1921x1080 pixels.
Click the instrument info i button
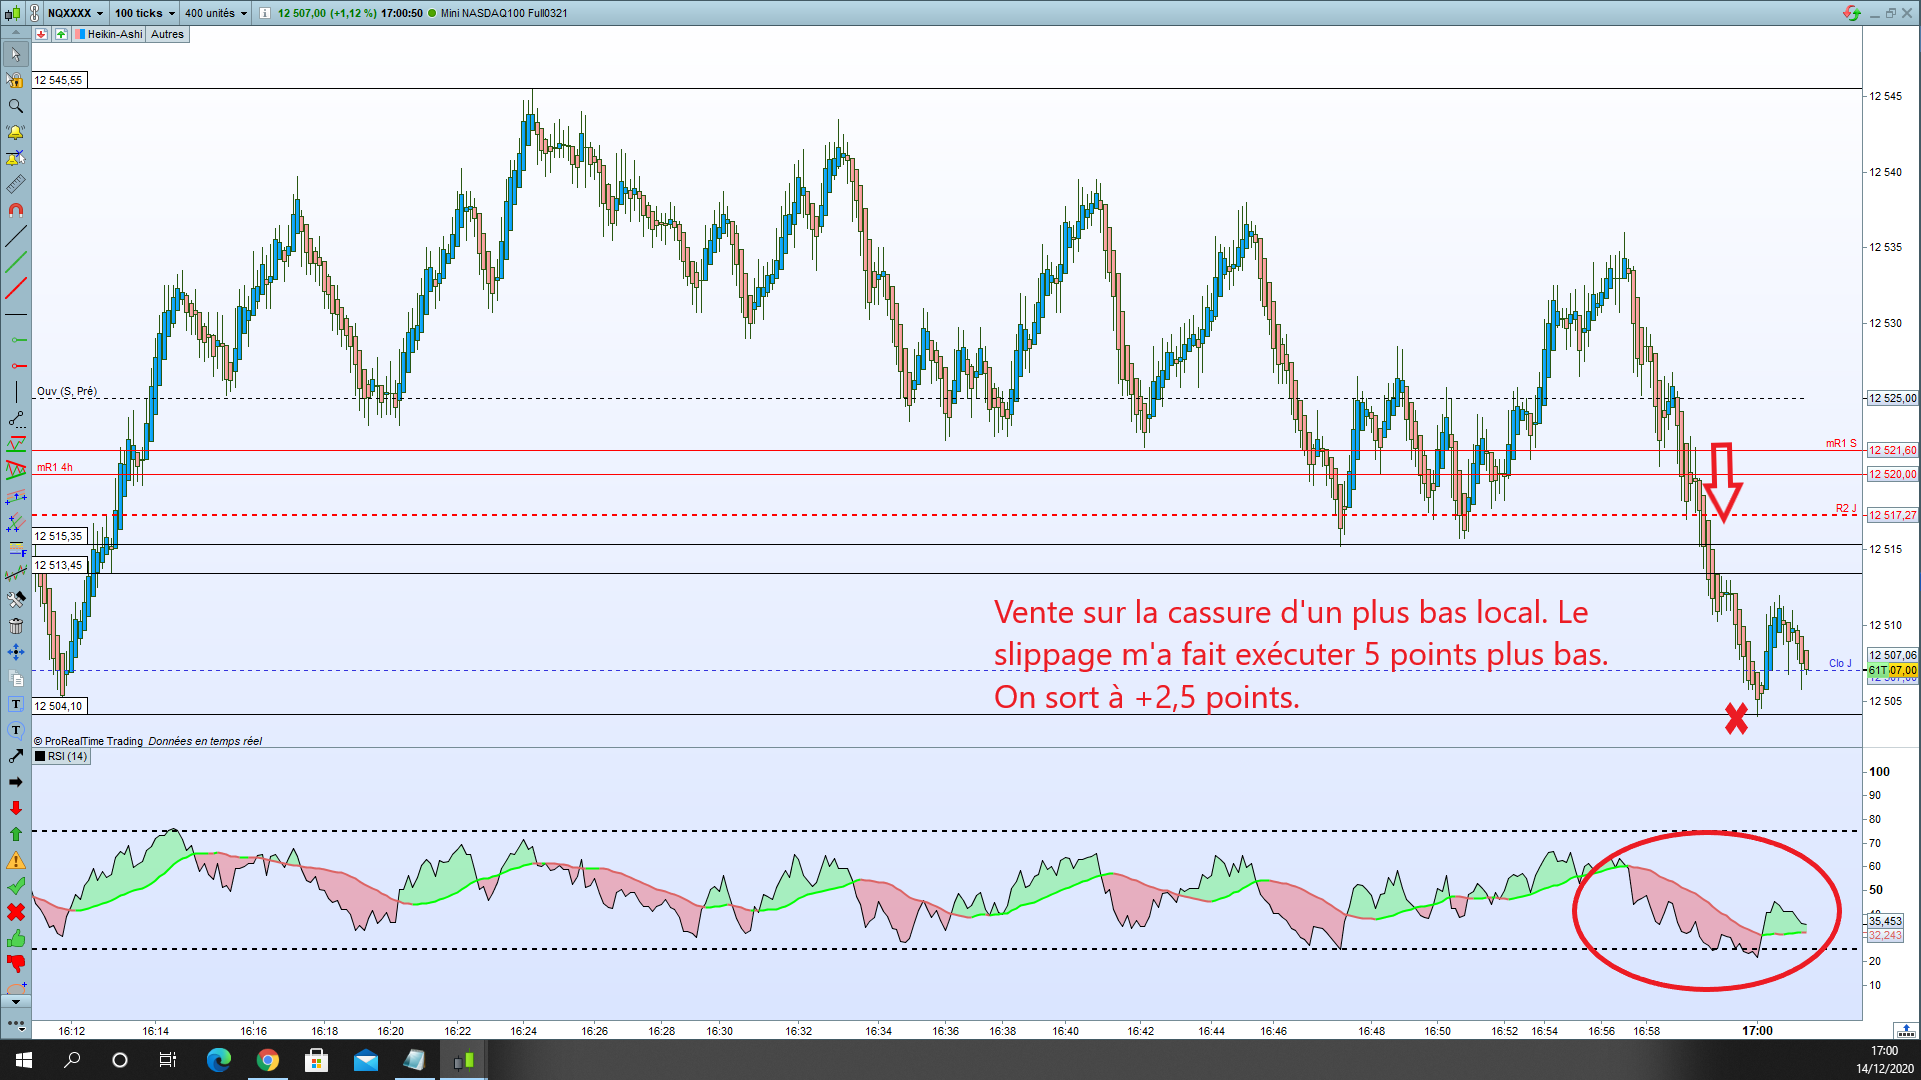coord(264,13)
